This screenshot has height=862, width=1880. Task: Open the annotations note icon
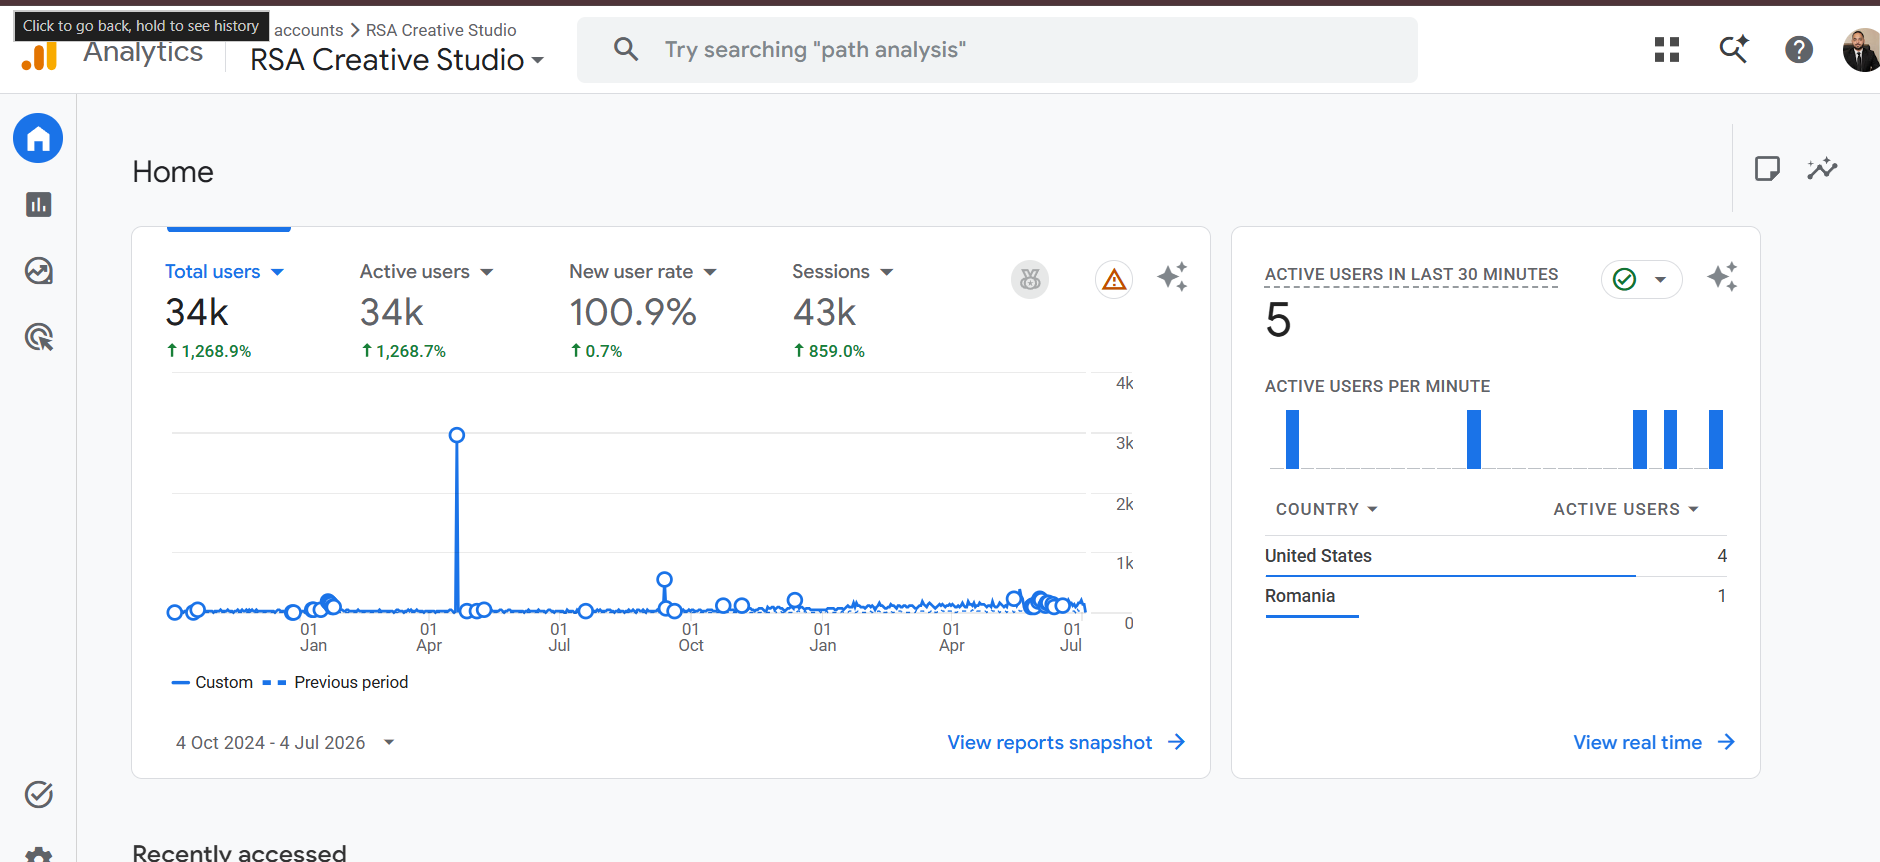pos(1767,168)
